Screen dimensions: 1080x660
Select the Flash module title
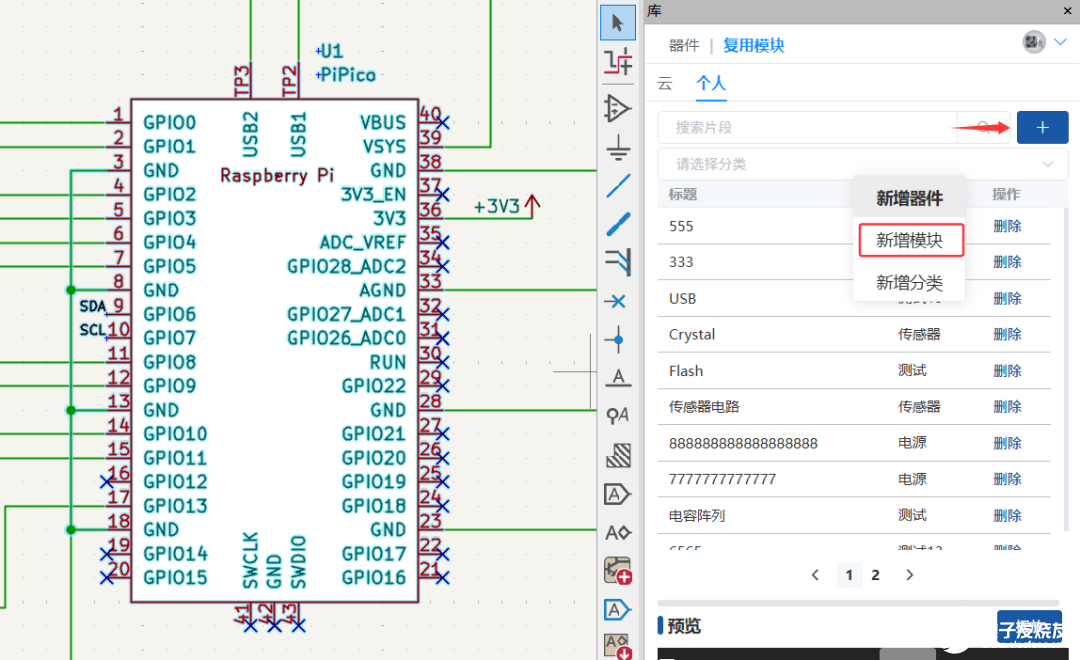coord(686,371)
